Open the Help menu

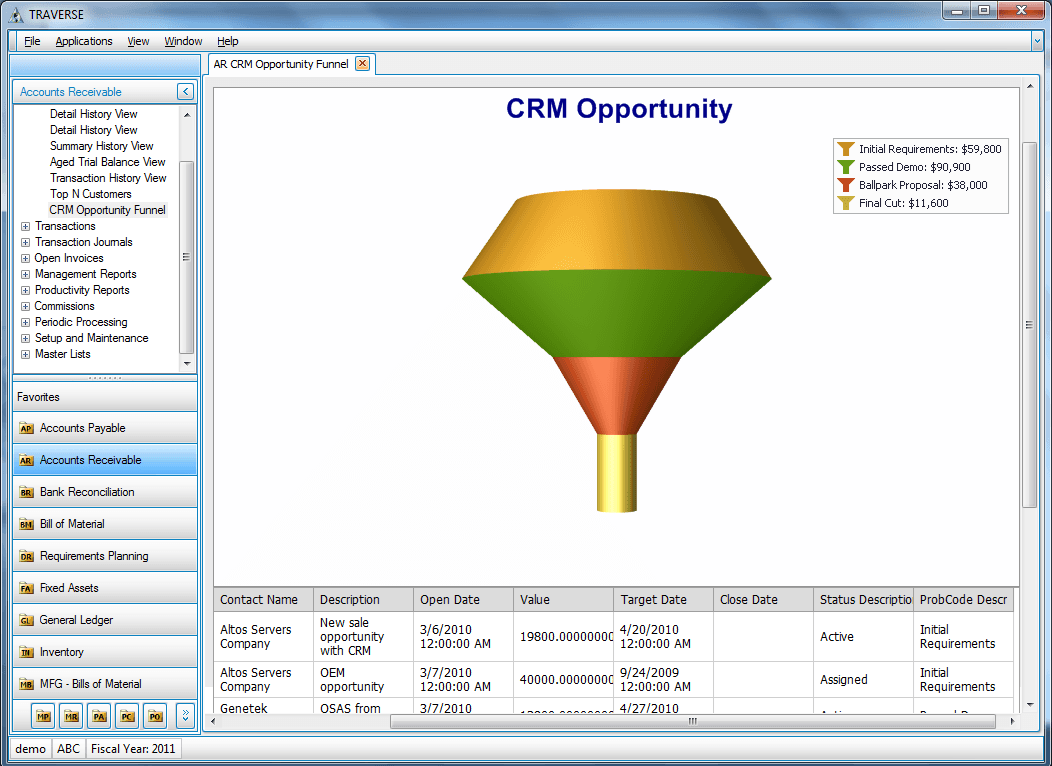click(x=227, y=41)
